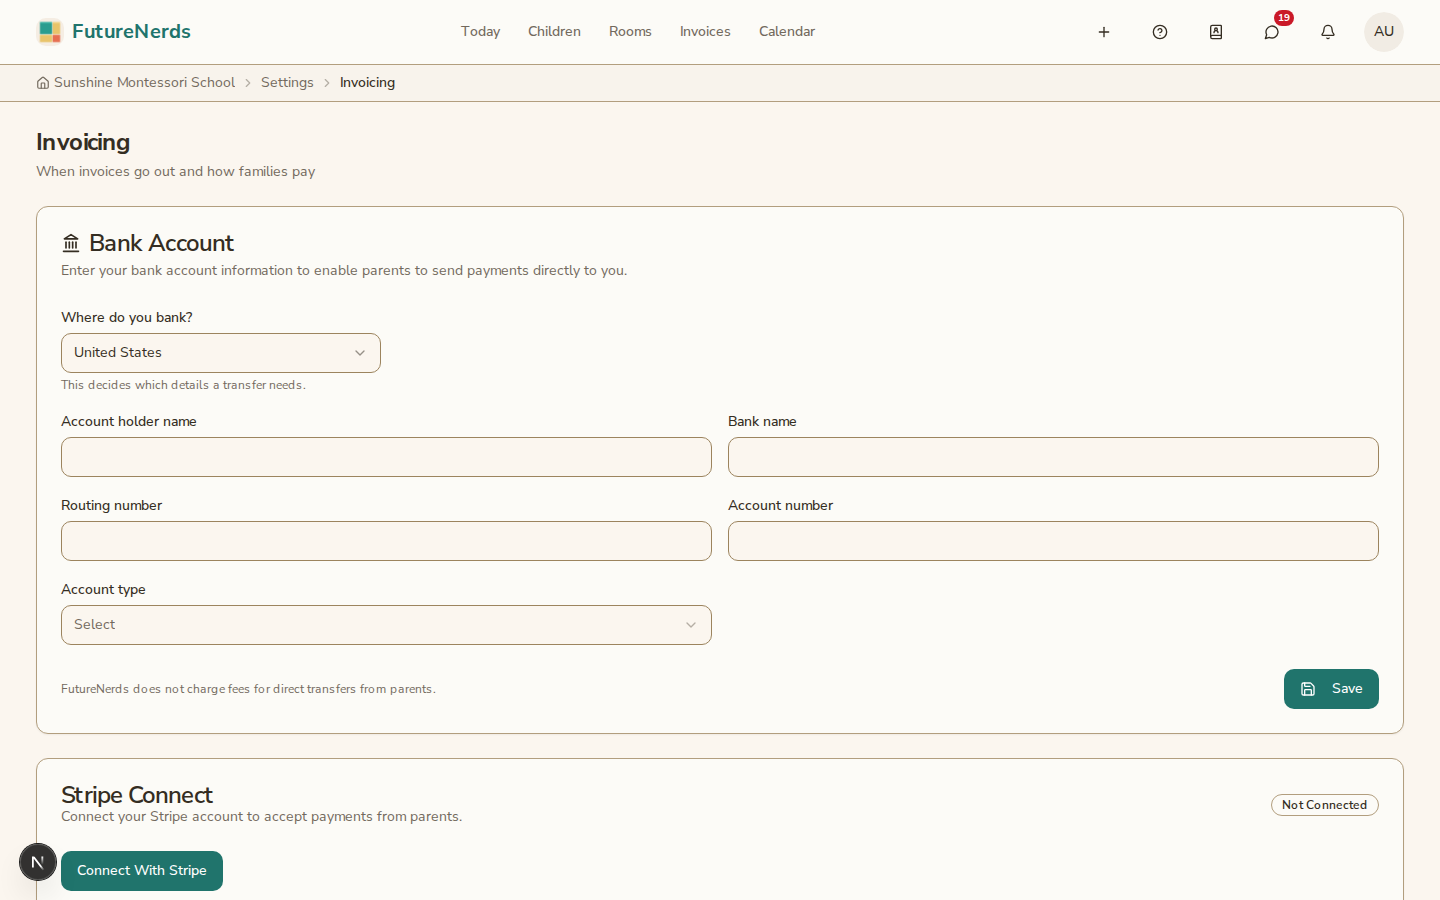Screen dimensions: 1440x900
Task: Click the 'This decides which details' hint
Action: tap(183, 385)
